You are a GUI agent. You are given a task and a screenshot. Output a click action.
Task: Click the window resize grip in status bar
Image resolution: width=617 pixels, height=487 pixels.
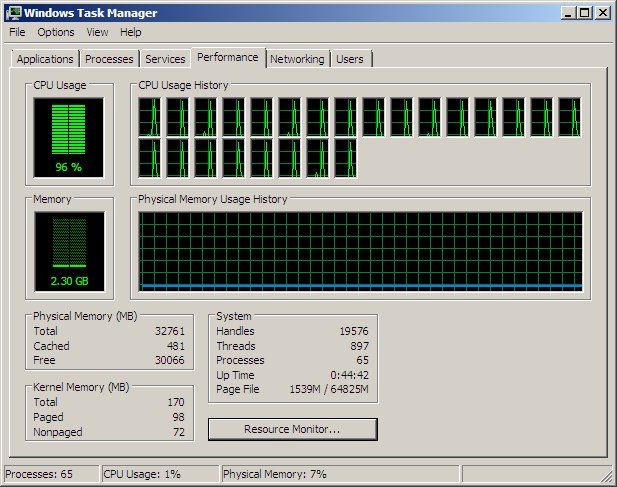point(607,476)
